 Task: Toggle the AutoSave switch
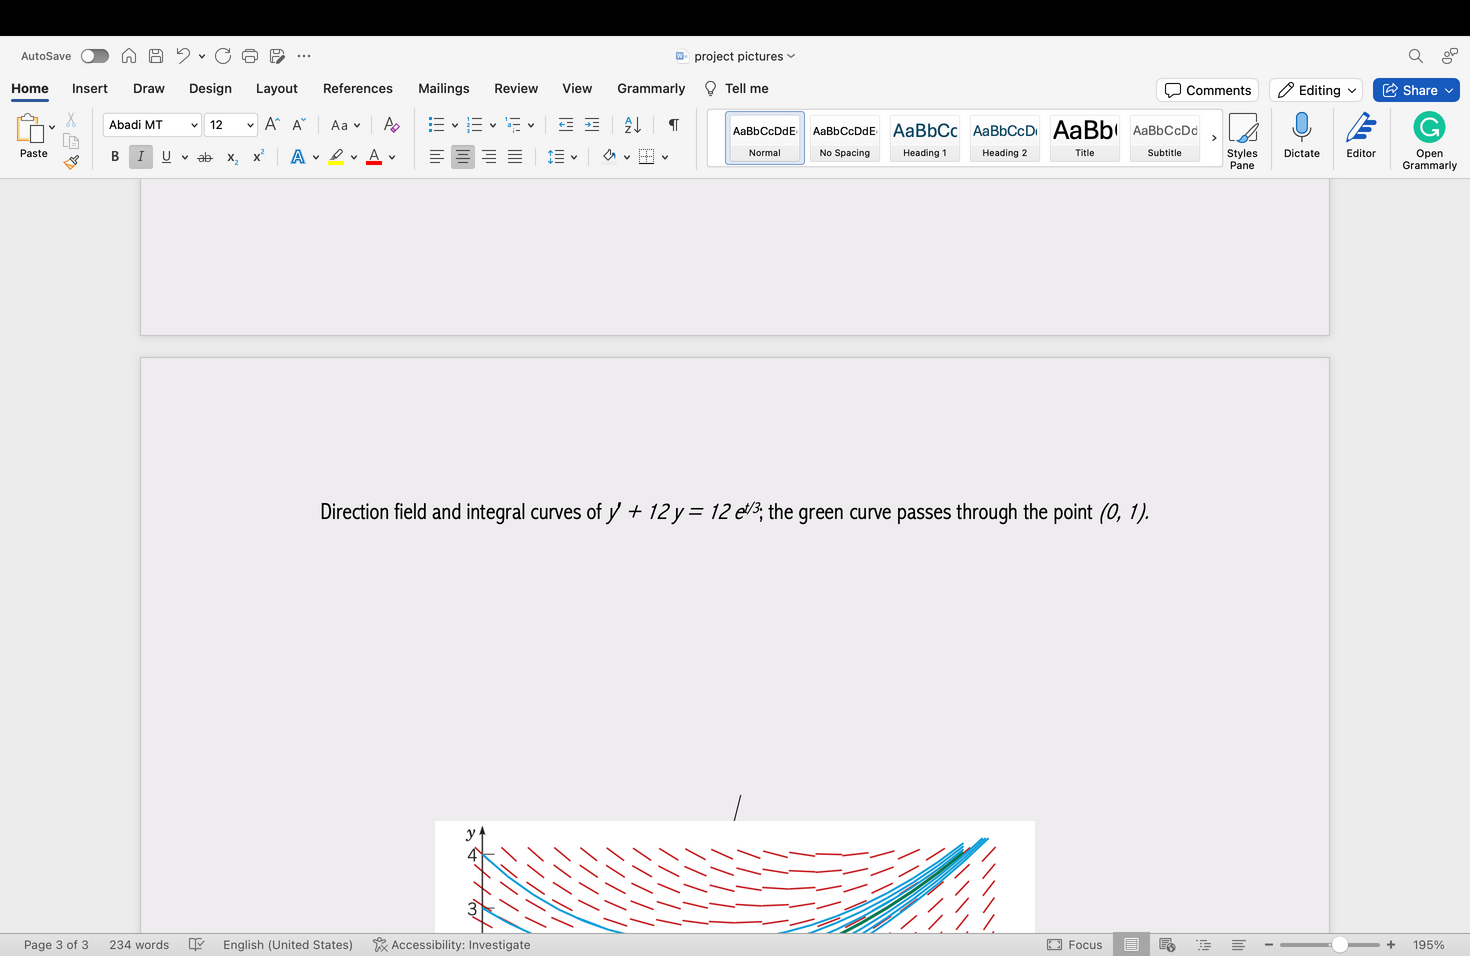(95, 56)
